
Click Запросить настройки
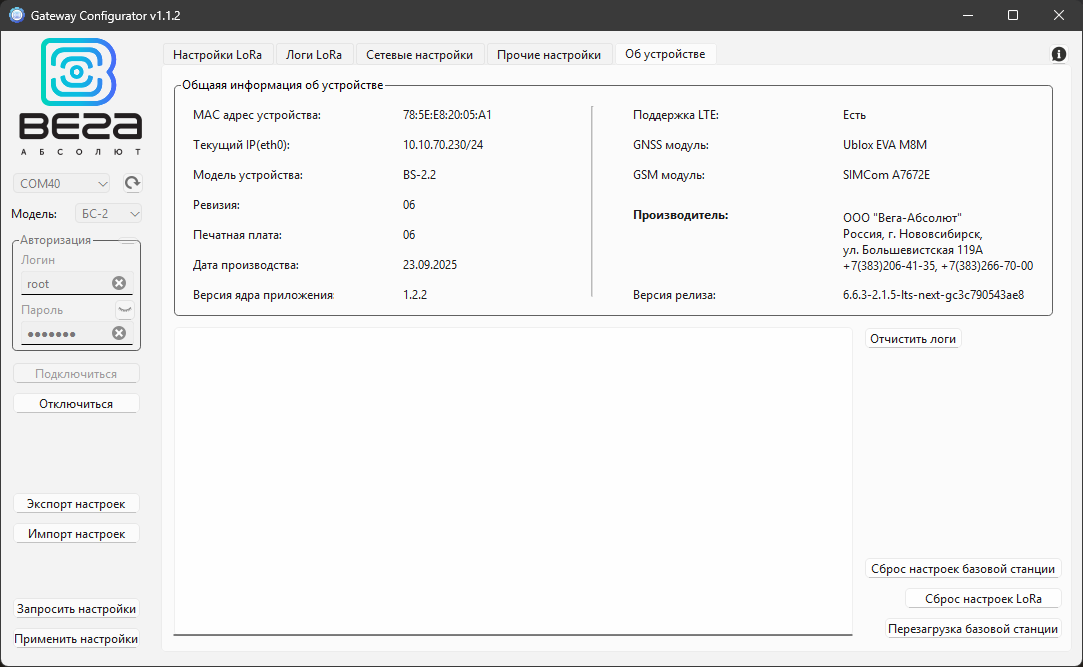pyautogui.click(x=75, y=608)
